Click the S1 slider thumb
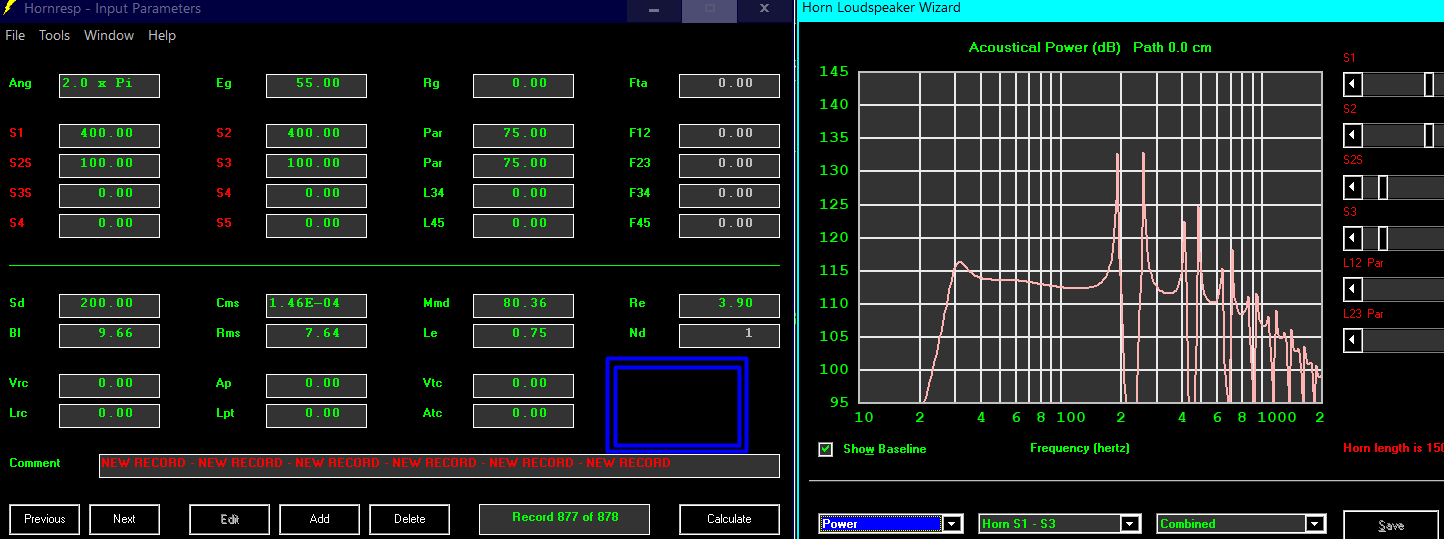The width and height of the screenshot is (1444, 539). pyautogui.click(x=1429, y=84)
